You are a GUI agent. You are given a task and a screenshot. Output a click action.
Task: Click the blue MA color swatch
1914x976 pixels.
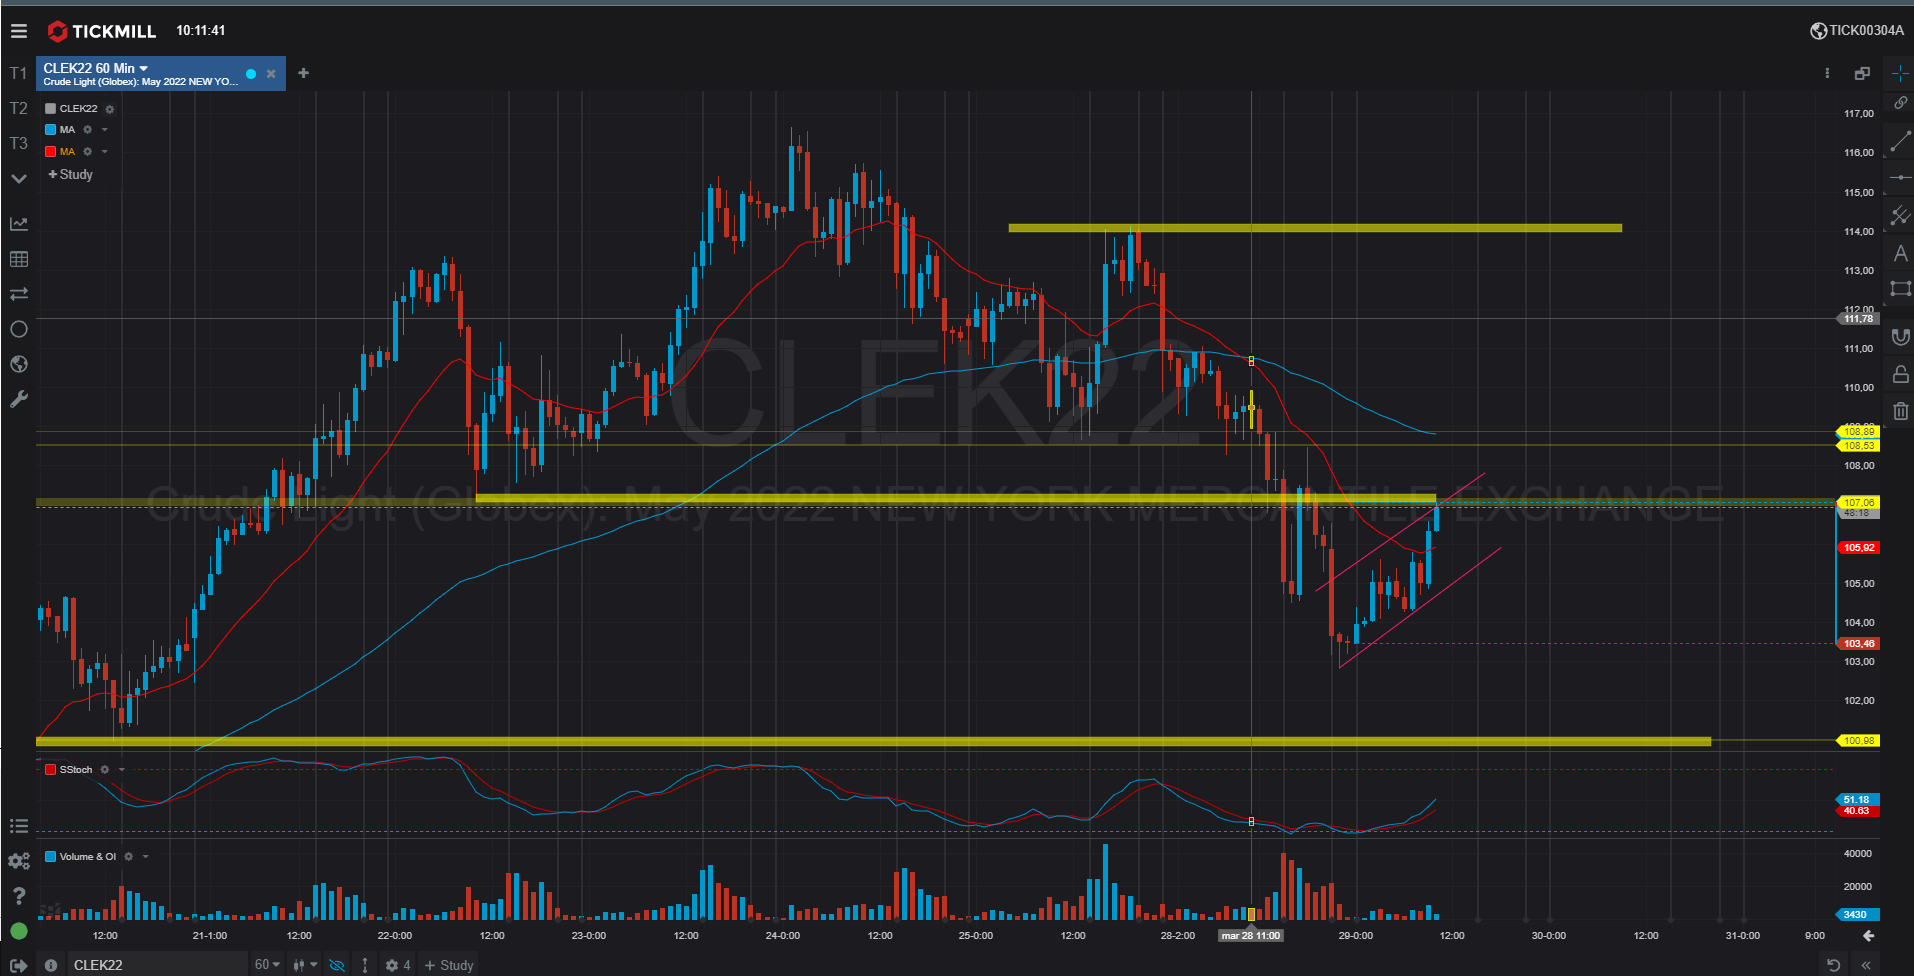(x=50, y=130)
